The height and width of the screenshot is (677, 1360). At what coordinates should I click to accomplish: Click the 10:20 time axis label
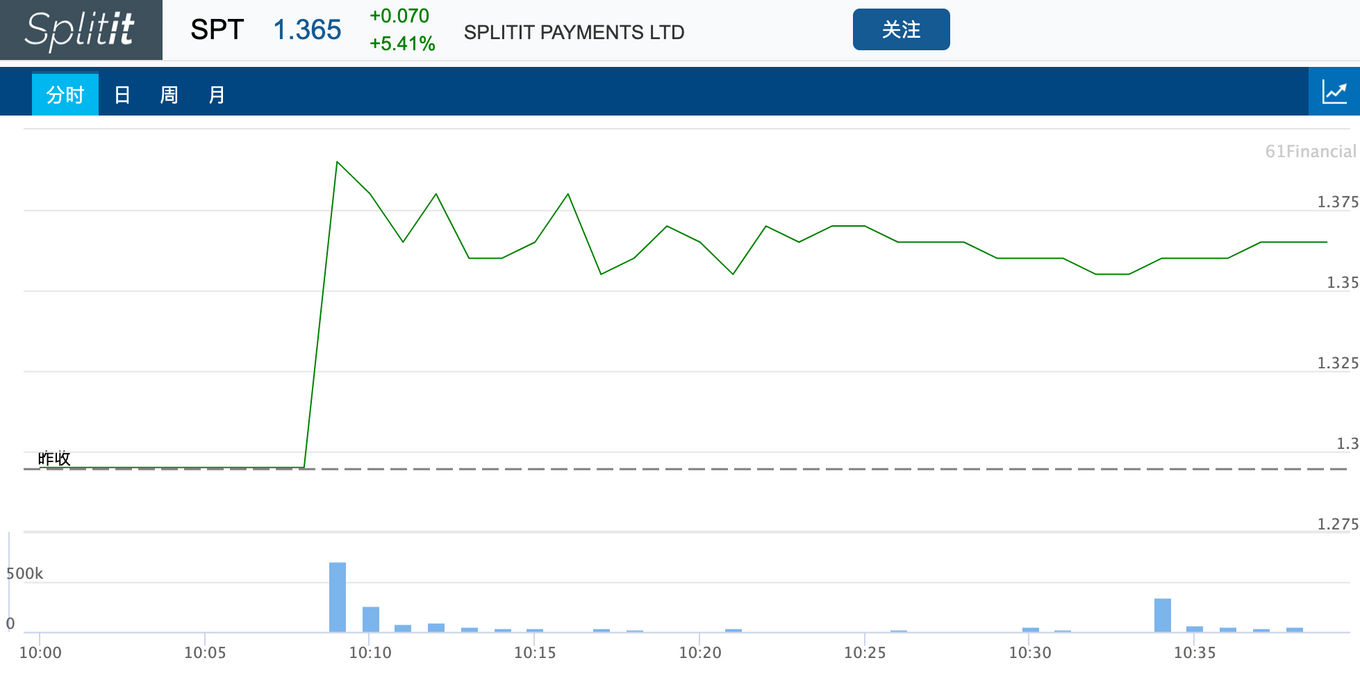700,652
